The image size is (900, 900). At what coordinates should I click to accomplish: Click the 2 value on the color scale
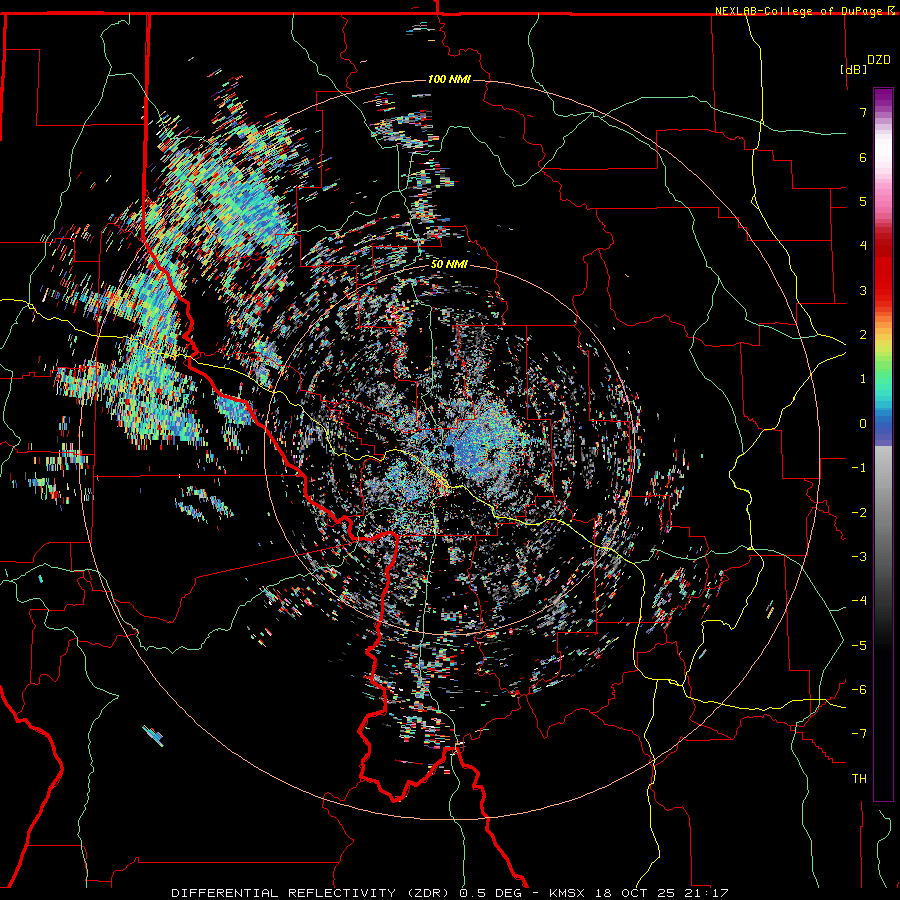[863, 335]
